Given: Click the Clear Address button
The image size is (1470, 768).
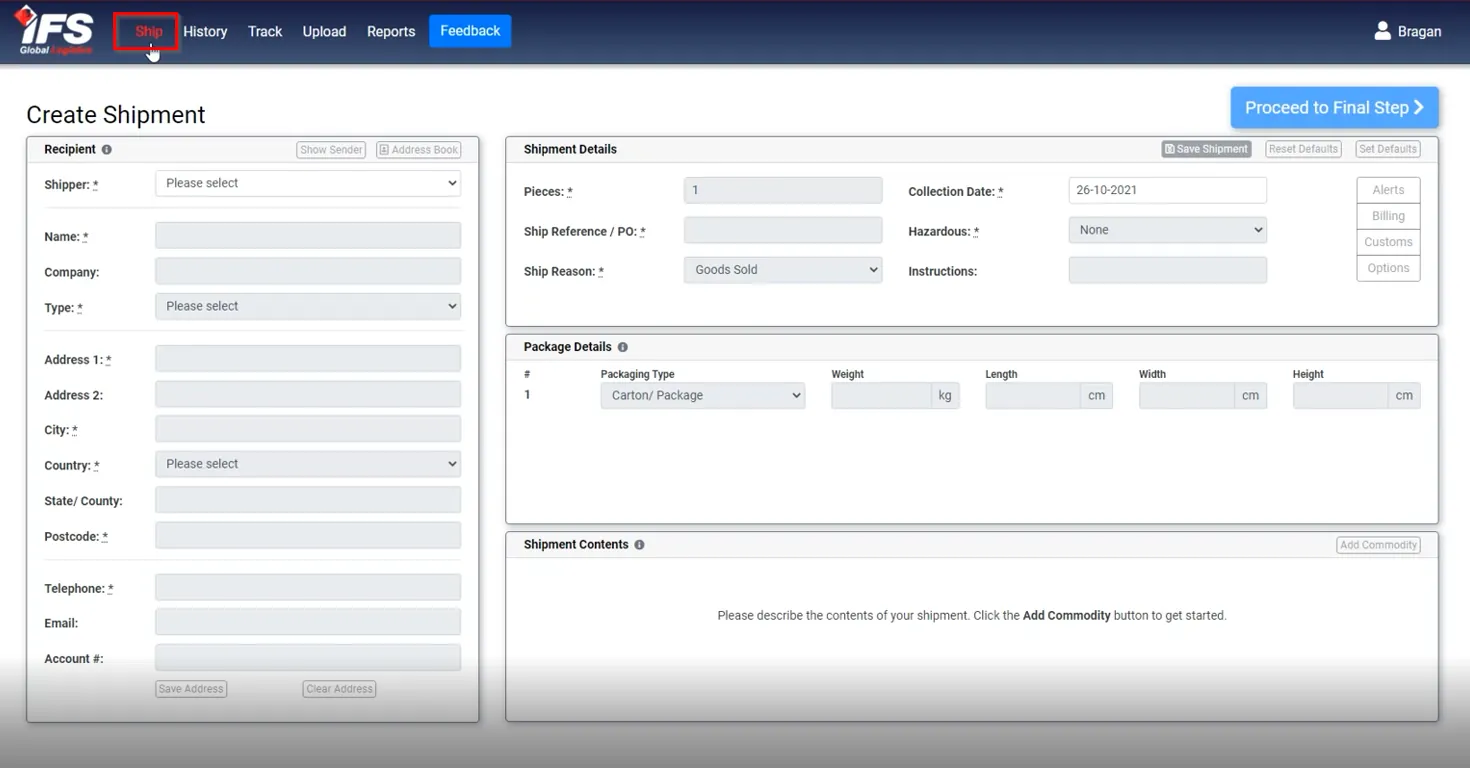Looking at the screenshot, I should pyautogui.click(x=339, y=689).
